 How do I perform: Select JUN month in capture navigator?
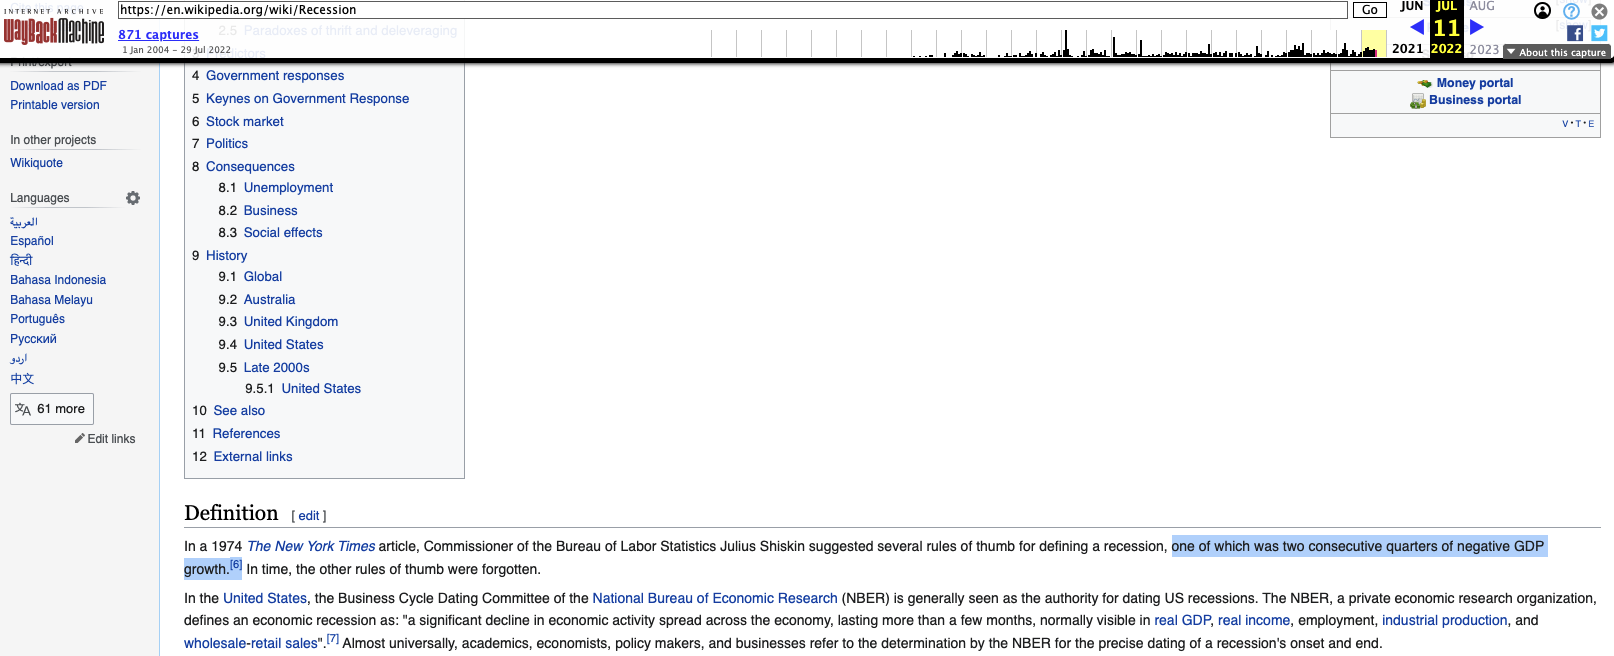tap(1411, 7)
